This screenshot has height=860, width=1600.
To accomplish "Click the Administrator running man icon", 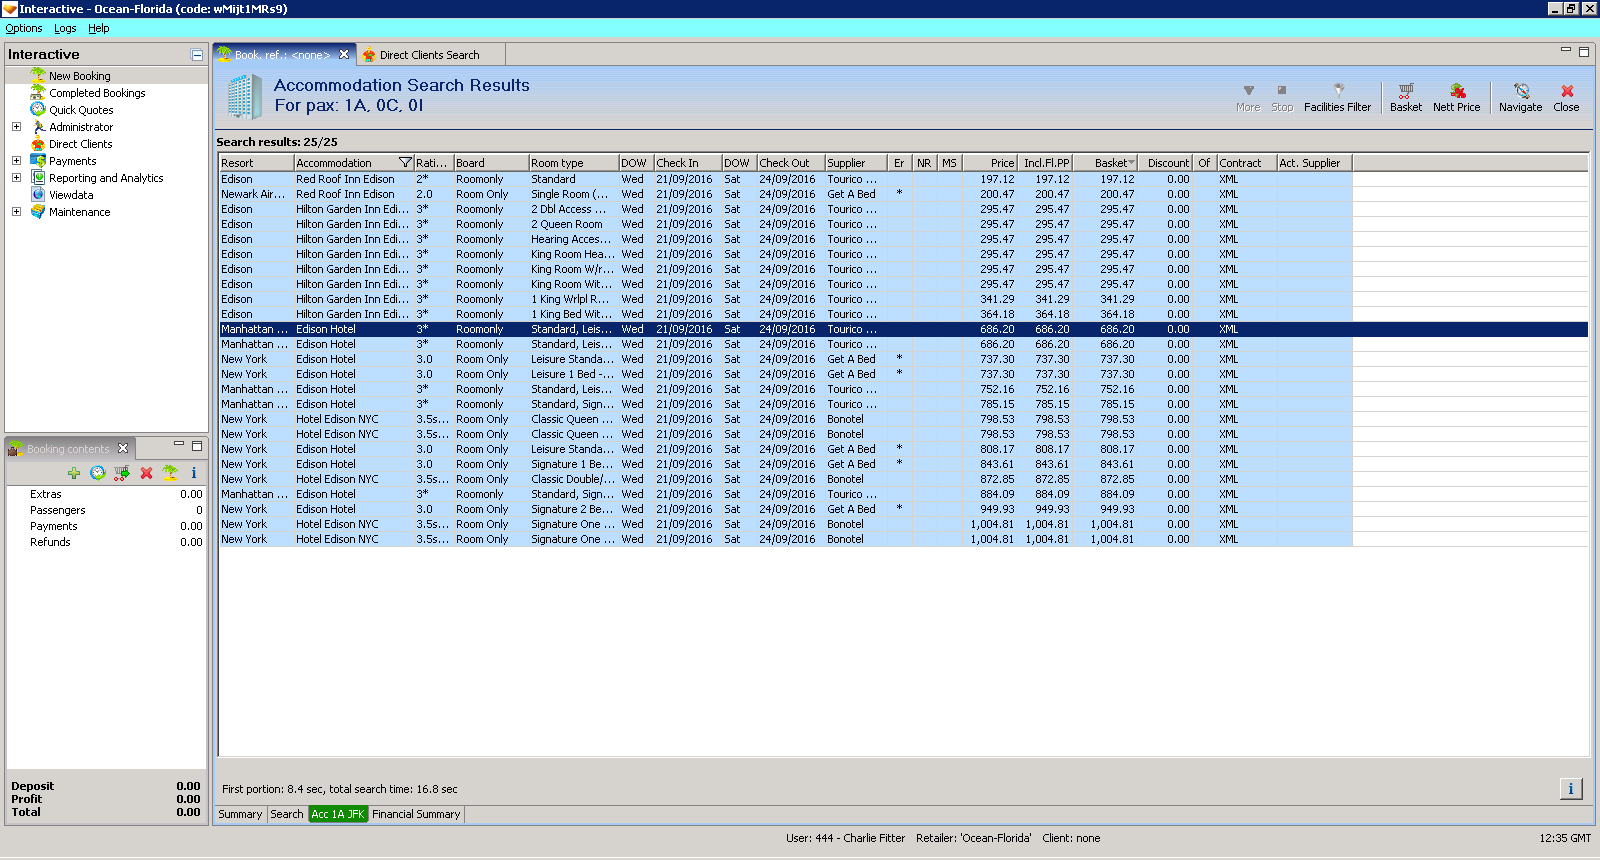I will (x=38, y=127).
